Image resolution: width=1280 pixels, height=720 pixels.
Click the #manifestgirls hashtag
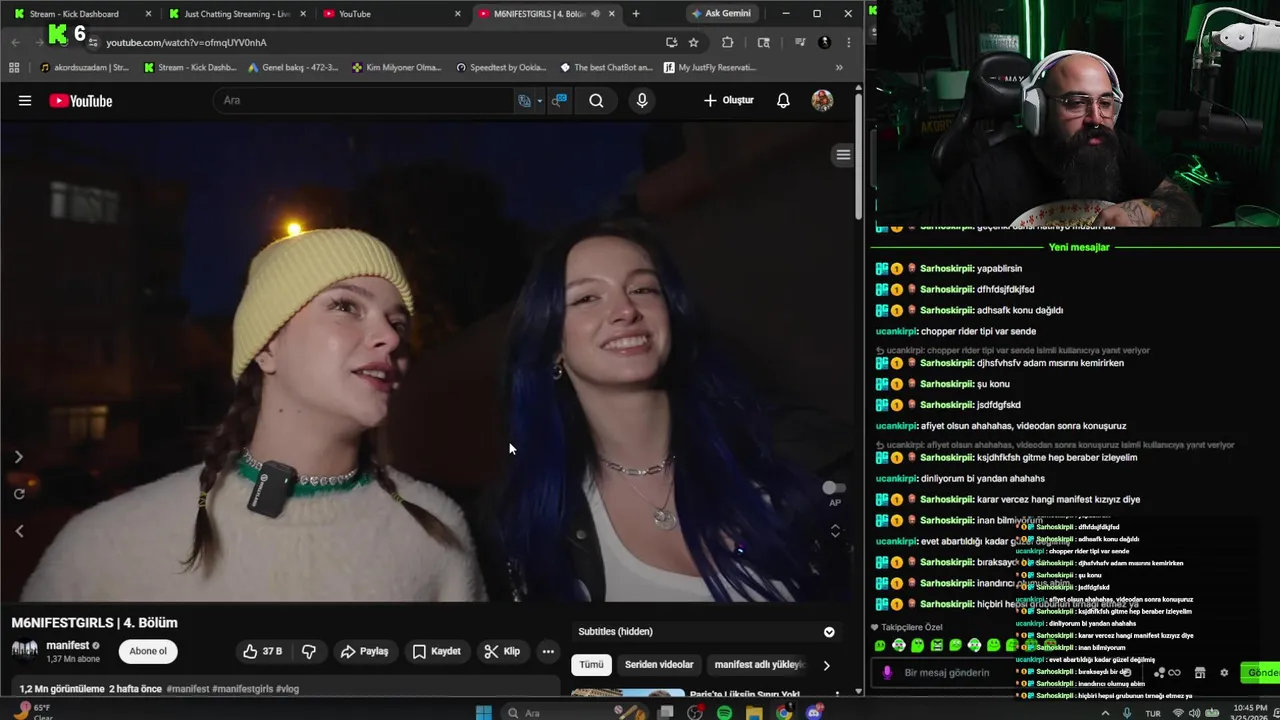[x=242, y=689]
